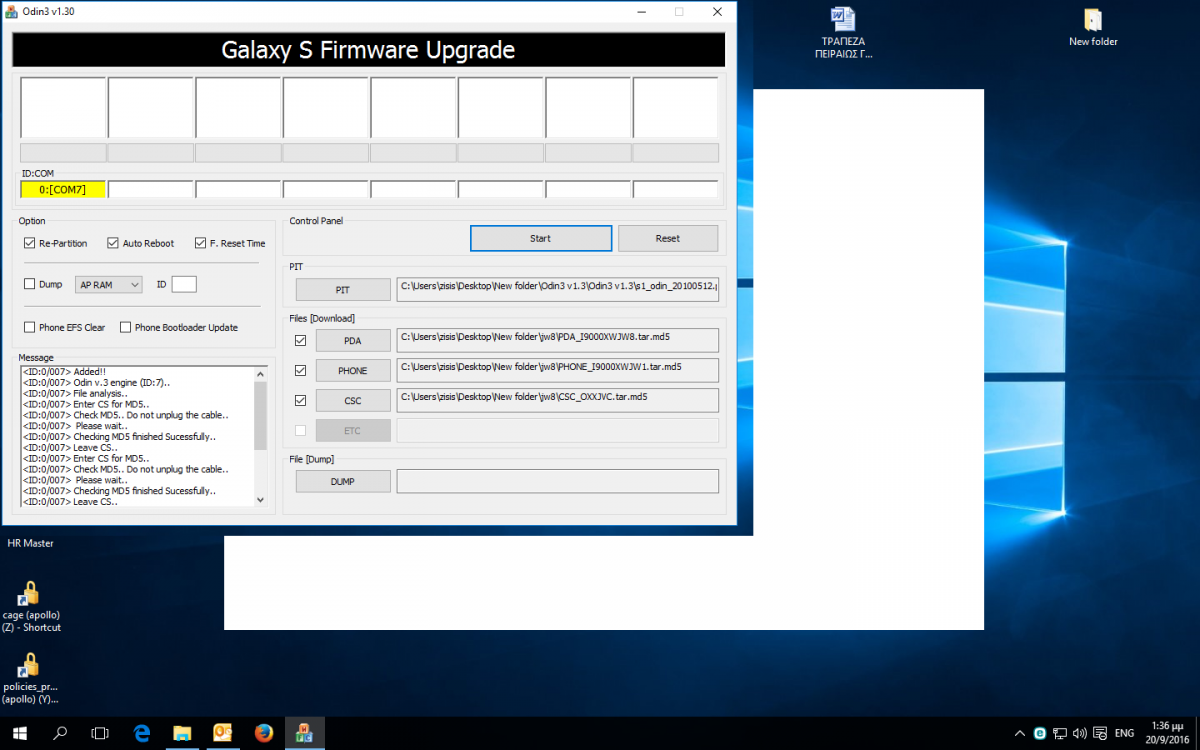1200x750 pixels.
Task: Open the Windows Start menu
Action: coord(19,733)
